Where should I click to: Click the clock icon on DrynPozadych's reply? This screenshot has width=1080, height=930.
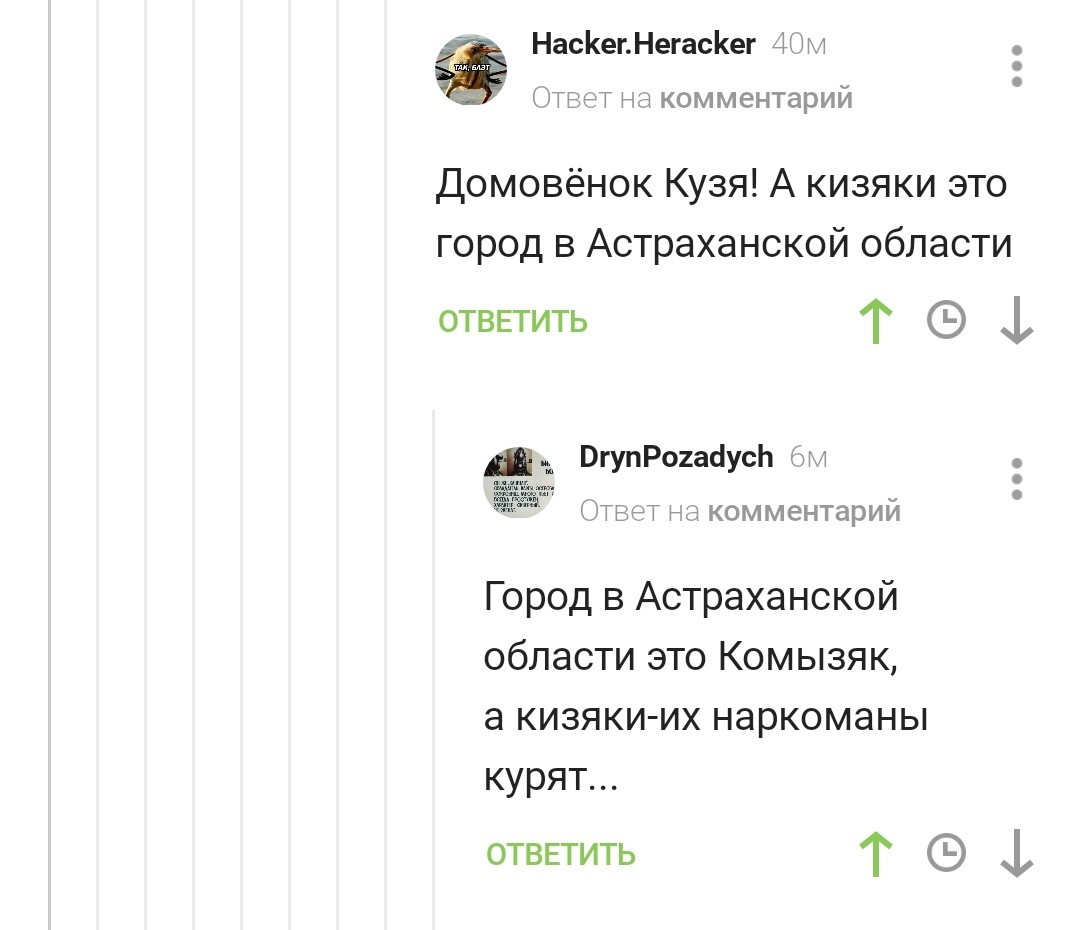946,854
